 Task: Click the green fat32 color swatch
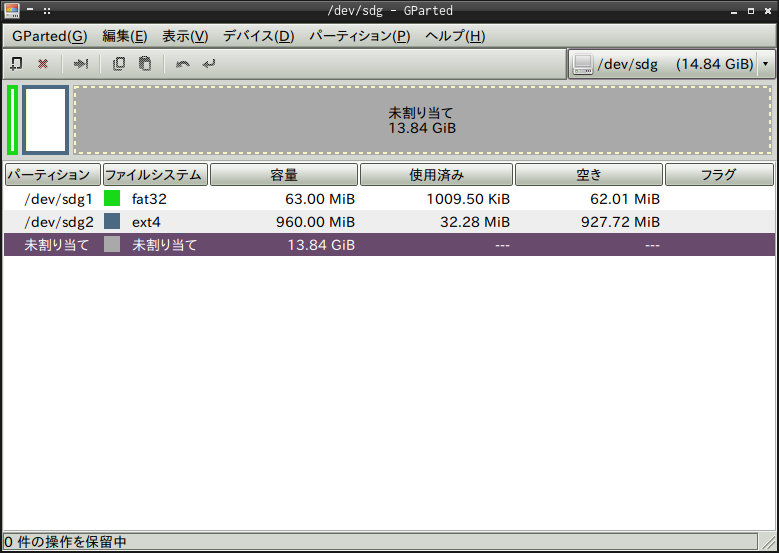point(112,198)
